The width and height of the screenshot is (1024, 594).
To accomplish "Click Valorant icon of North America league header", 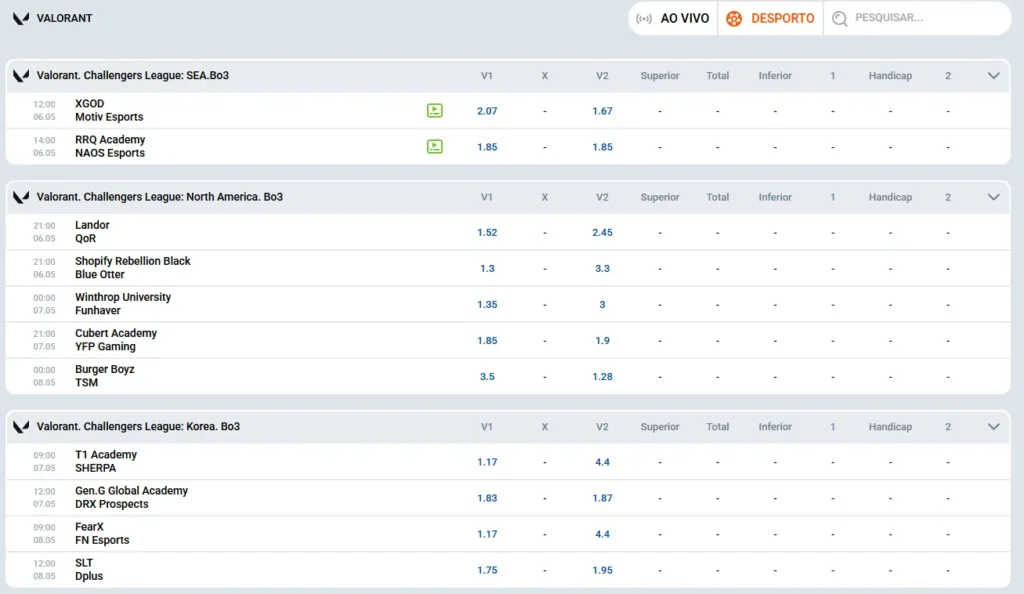I will point(21,197).
